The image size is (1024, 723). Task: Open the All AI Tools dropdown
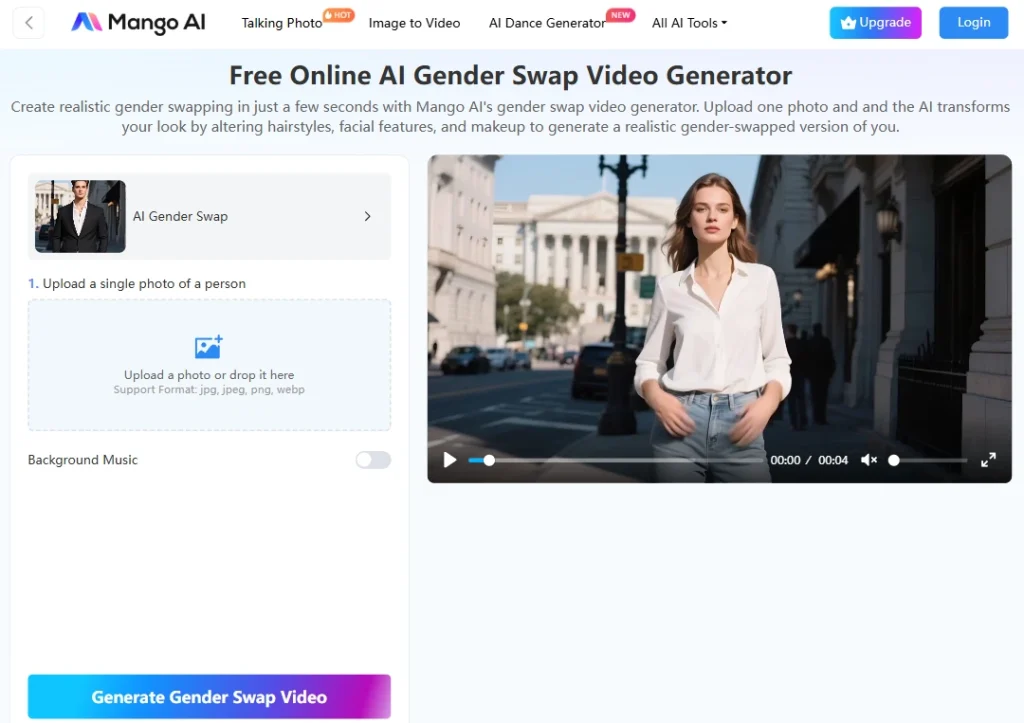click(x=688, y=22)
